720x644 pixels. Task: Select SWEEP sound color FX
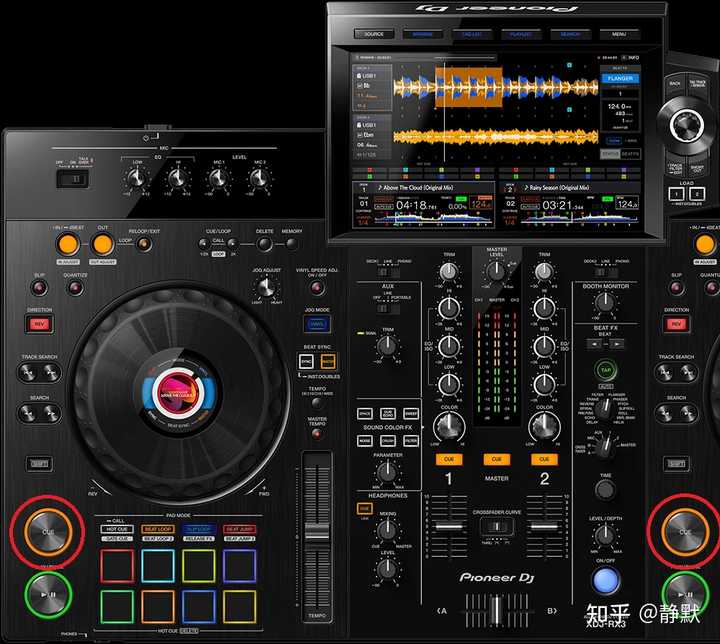click(x=411, y=413)
